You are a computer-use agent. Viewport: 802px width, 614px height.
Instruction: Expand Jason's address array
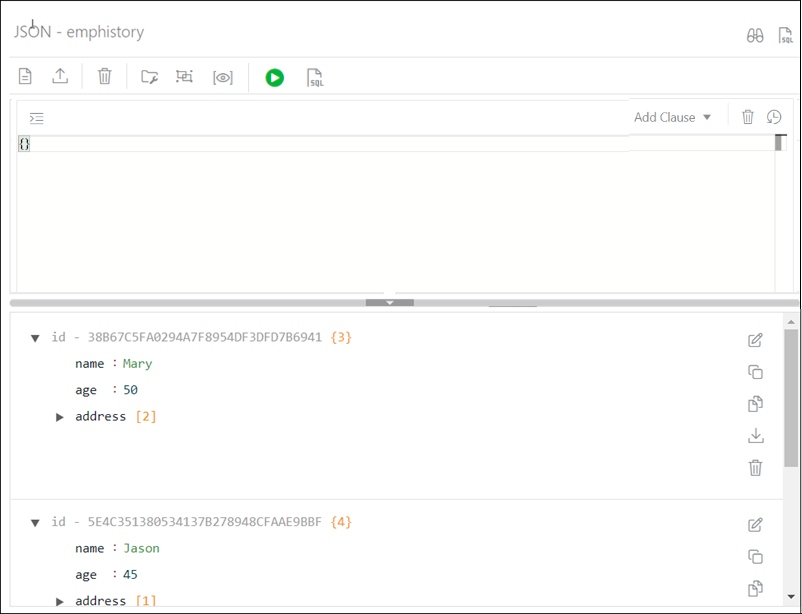(59, 600)
